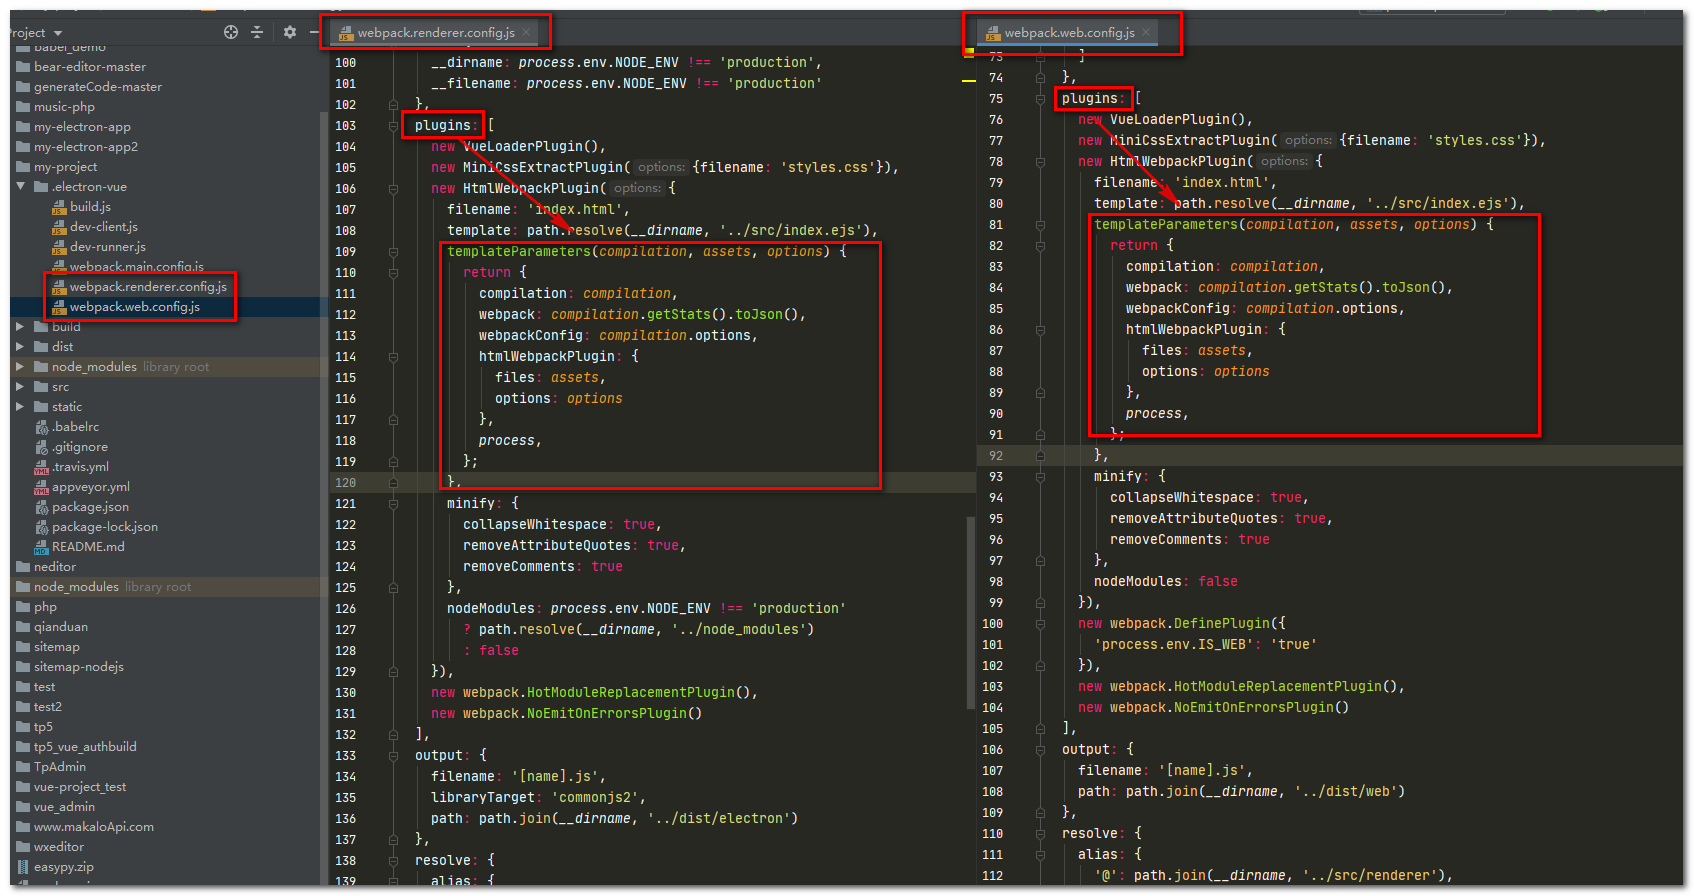The width and height of the screenshot is (1694, 896).
Task: Select the my-project folder
Action: 65,167
